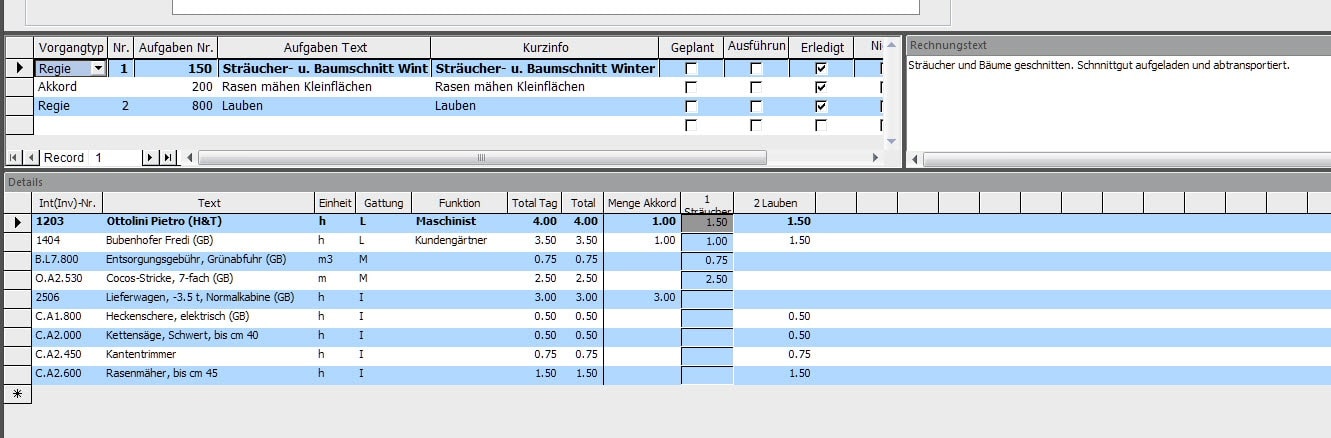
Task: Toggle Geplant checkbox for Sträucher- u. Baumschnitt
Action: point(691,69)
